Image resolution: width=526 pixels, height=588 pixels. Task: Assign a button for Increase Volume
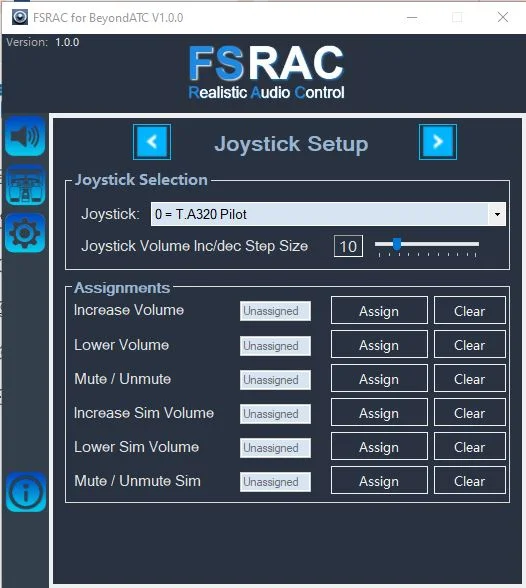point(379,310)
